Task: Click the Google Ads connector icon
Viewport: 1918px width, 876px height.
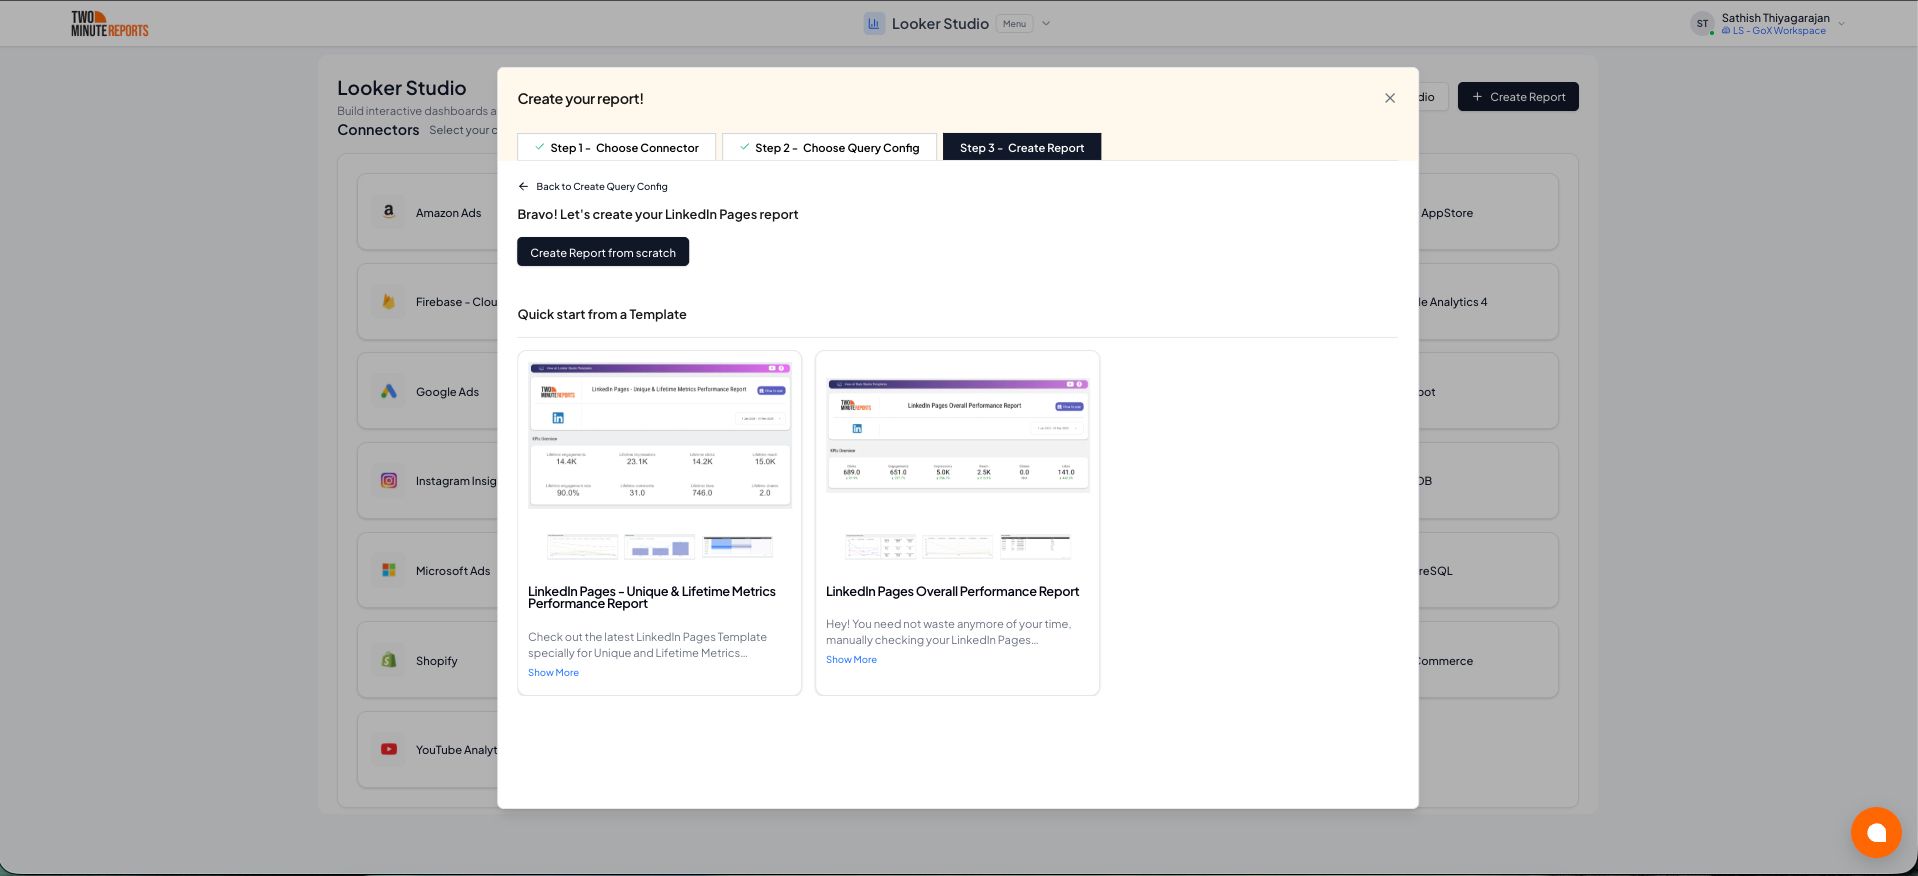Action: [x=389, y=391]
